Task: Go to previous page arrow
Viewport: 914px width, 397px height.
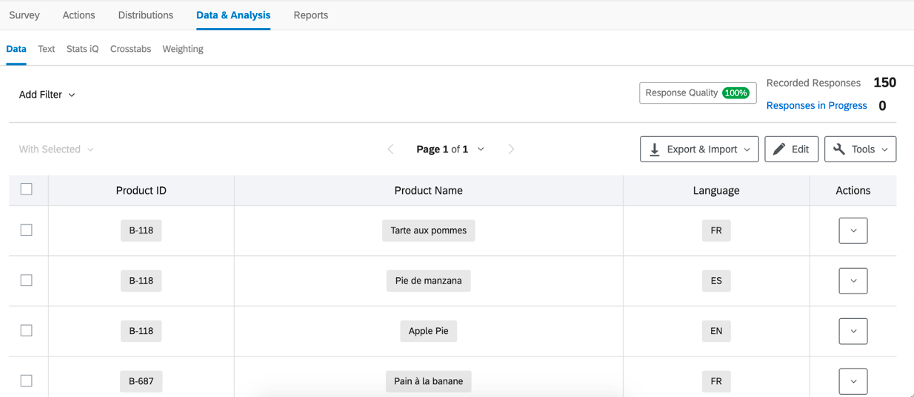Action: pyautogui.click(x=391, y=149)
